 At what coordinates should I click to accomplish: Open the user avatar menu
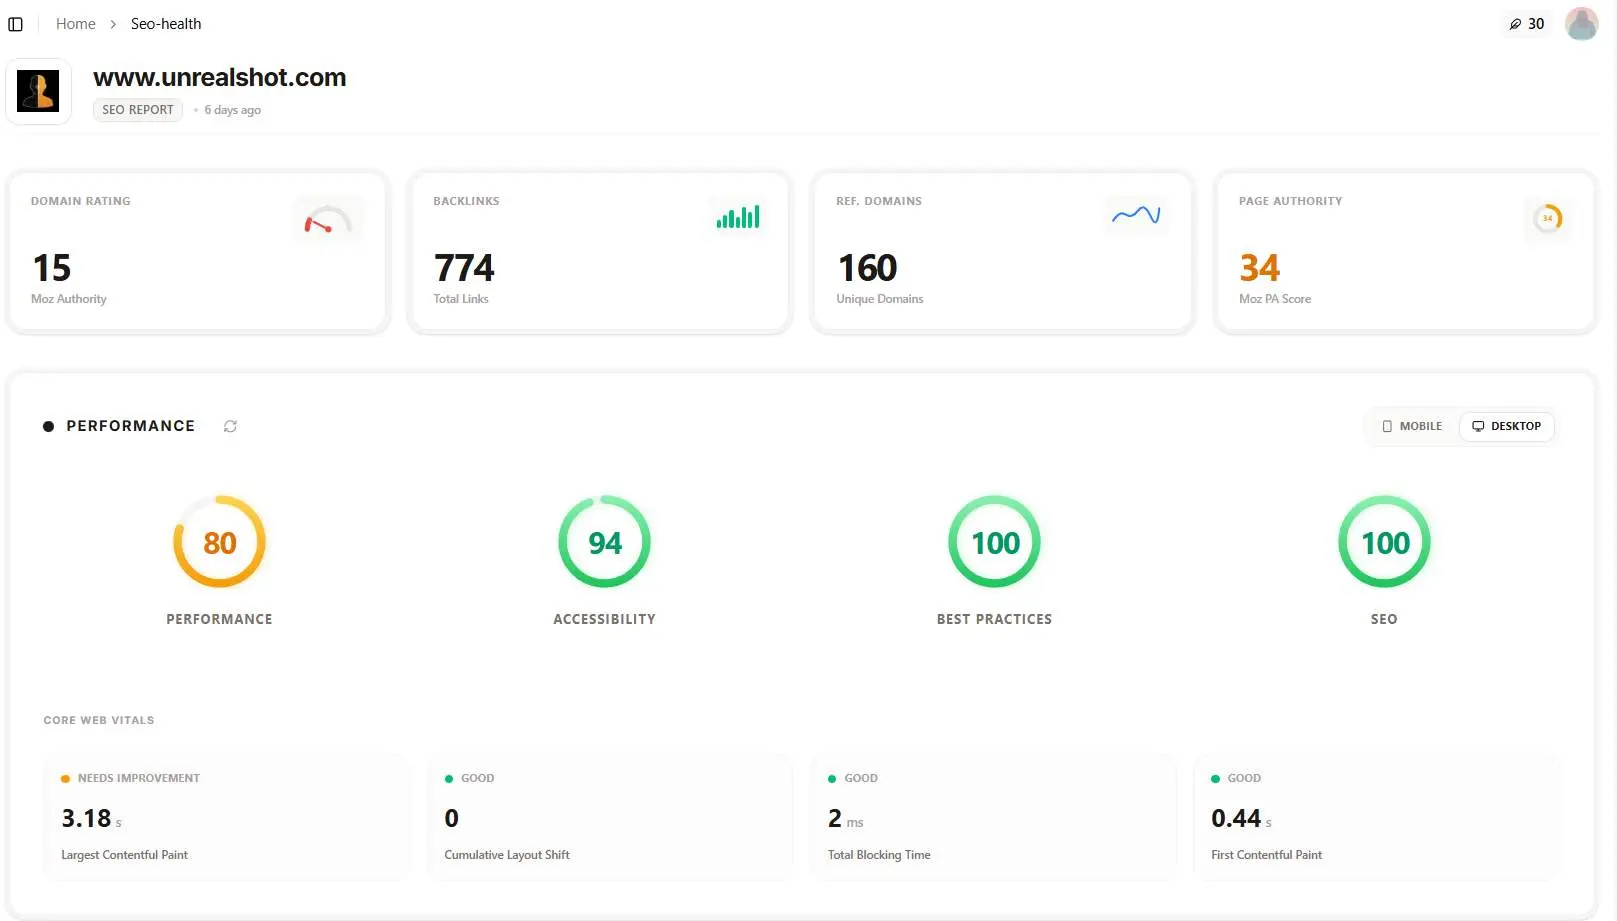tap(1581, 24)
